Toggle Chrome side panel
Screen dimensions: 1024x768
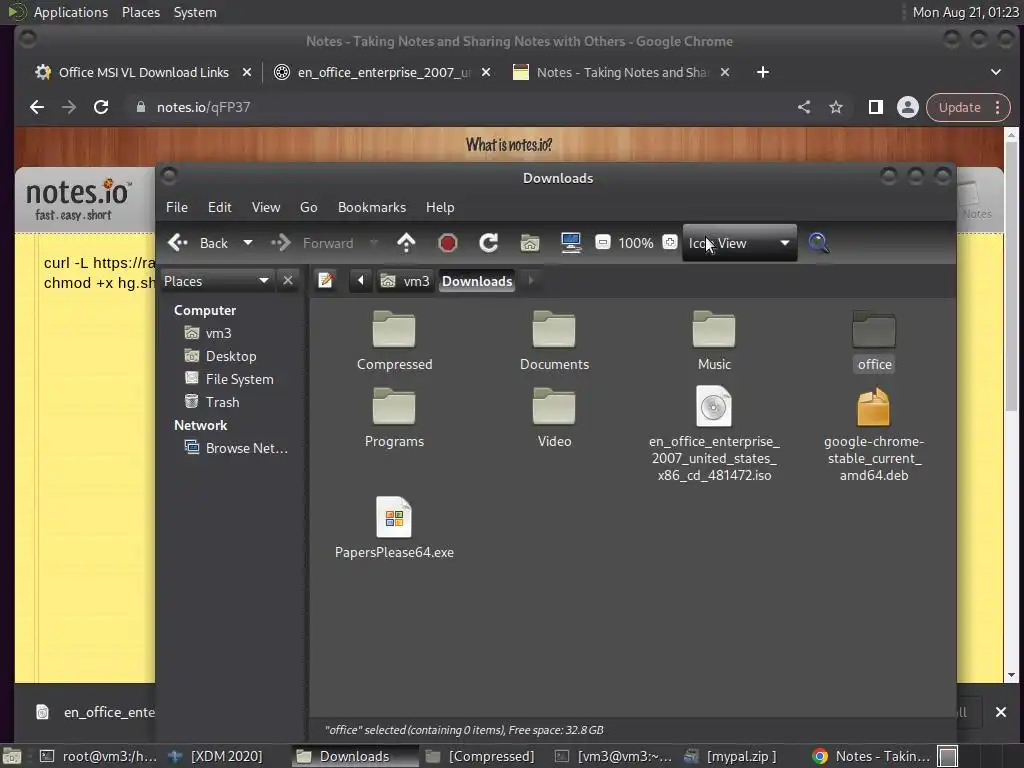[x=876, y=107]
